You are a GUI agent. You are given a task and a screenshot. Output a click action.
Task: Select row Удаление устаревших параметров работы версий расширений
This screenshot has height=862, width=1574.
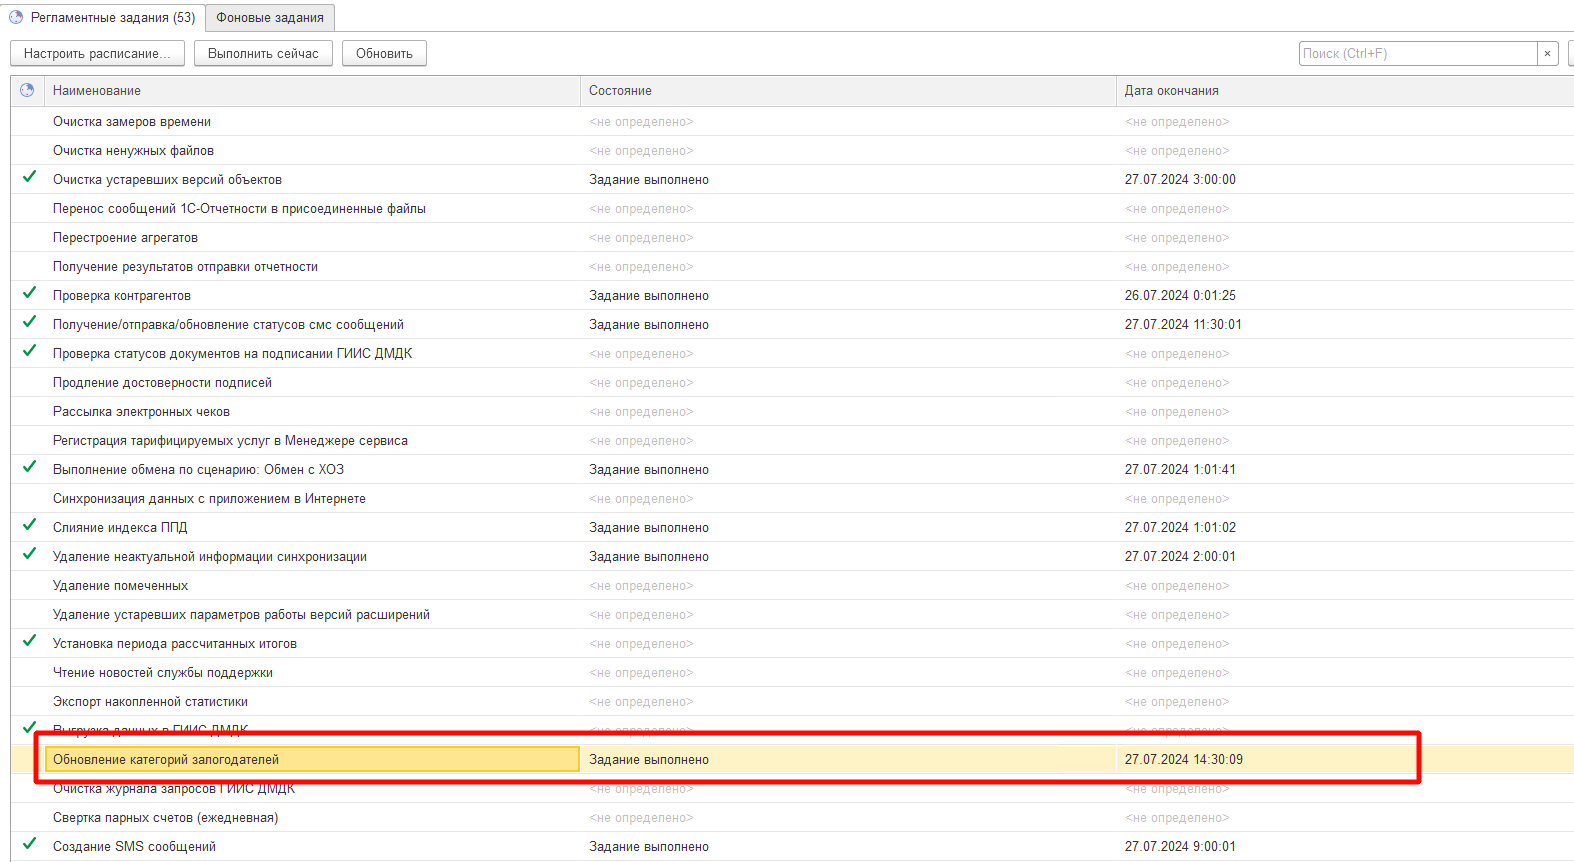792,614
